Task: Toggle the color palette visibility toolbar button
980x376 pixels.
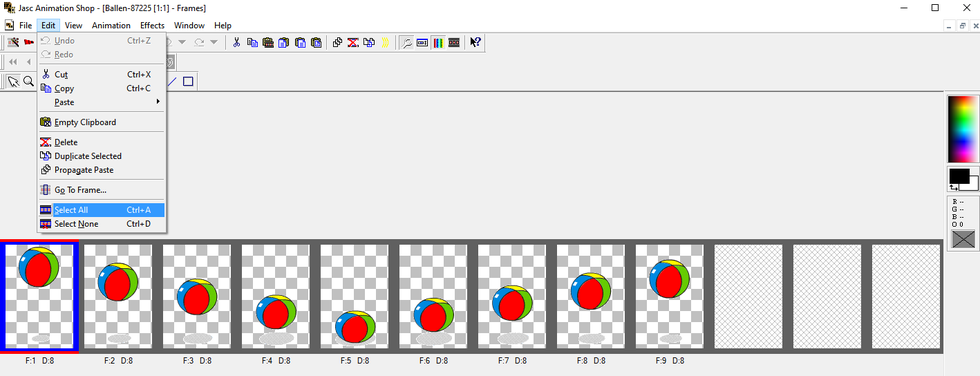Action: tap(438, 42)
